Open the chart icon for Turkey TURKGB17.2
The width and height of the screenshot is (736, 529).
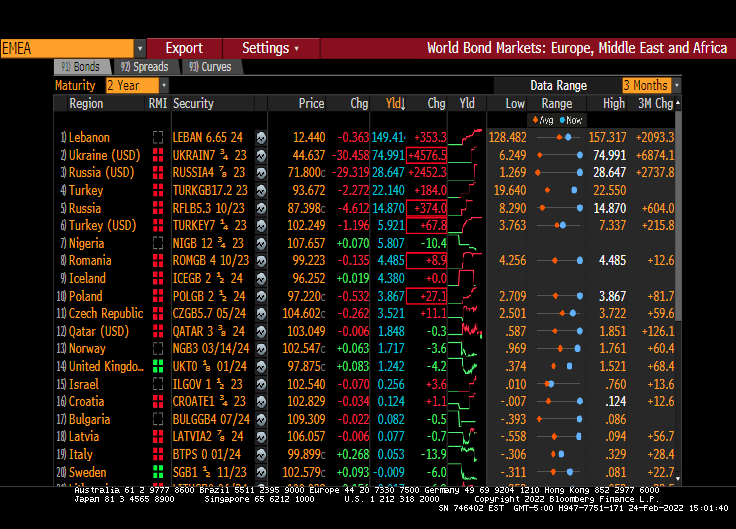click(x=261, y=190)
